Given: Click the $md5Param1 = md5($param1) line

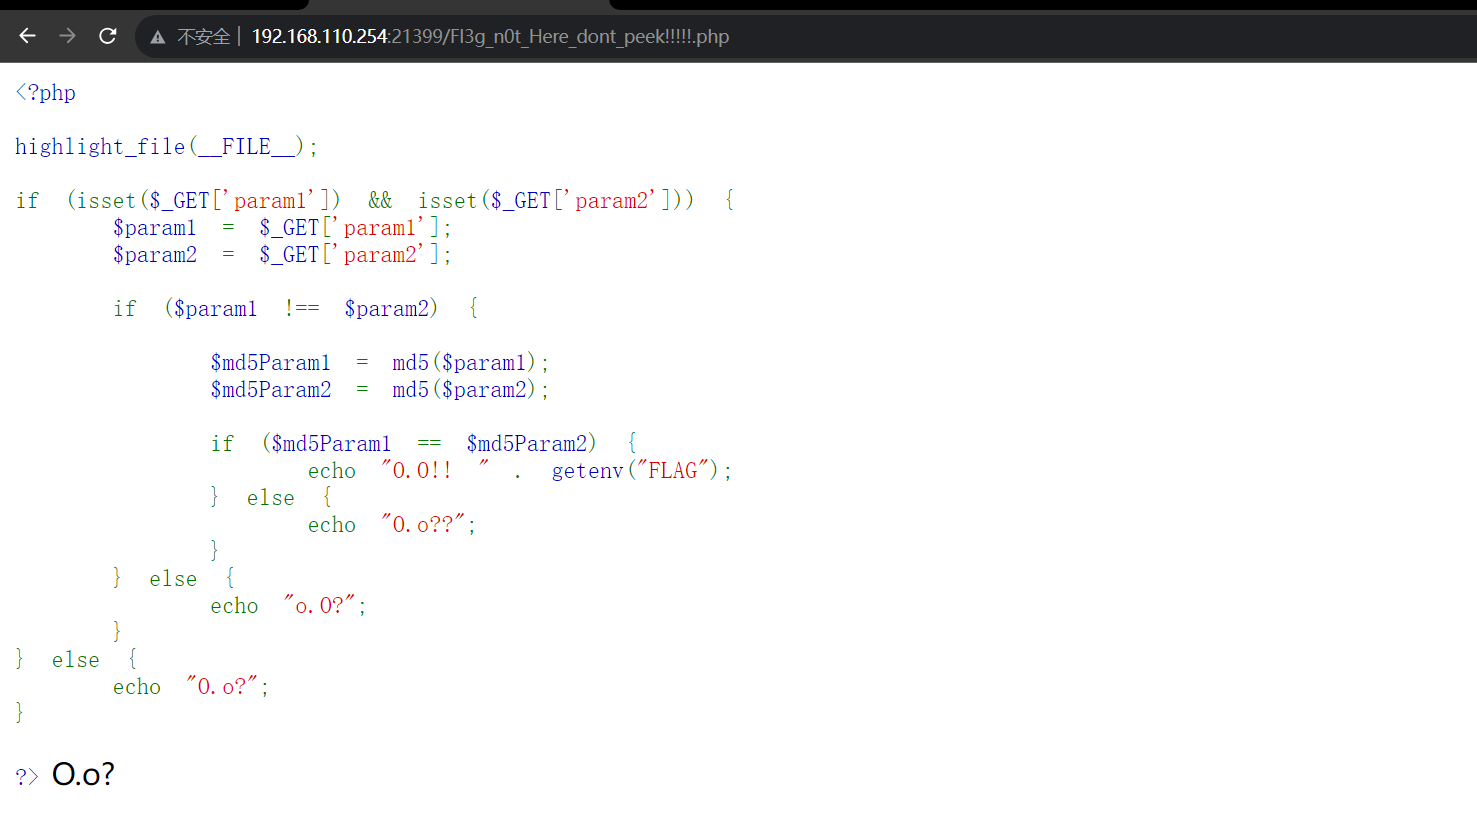Looking at the screenshot, I should (x=380, y=363).
